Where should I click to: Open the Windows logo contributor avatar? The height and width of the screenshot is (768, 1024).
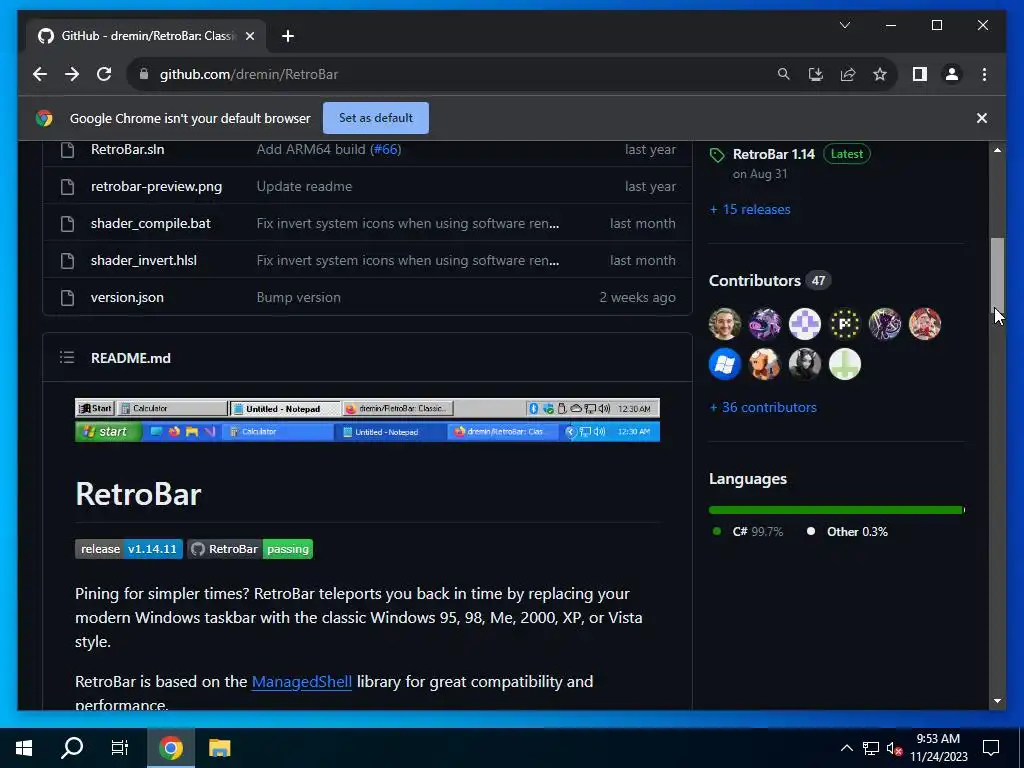725,364
